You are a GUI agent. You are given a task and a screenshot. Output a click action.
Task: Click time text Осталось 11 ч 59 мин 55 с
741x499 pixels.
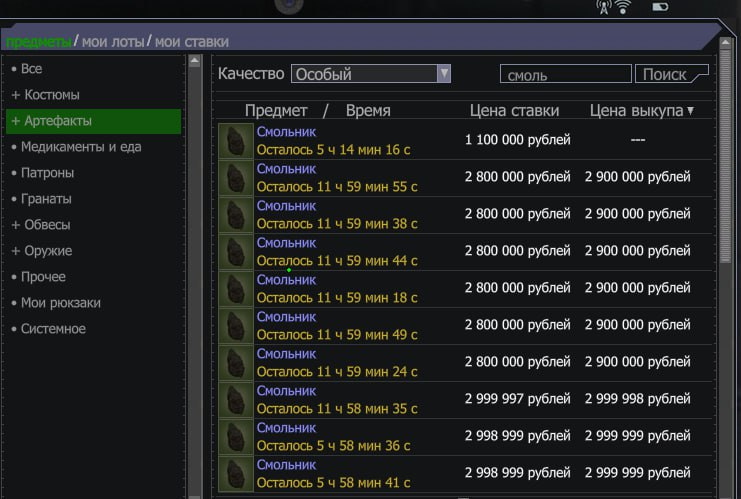(337, 187)
